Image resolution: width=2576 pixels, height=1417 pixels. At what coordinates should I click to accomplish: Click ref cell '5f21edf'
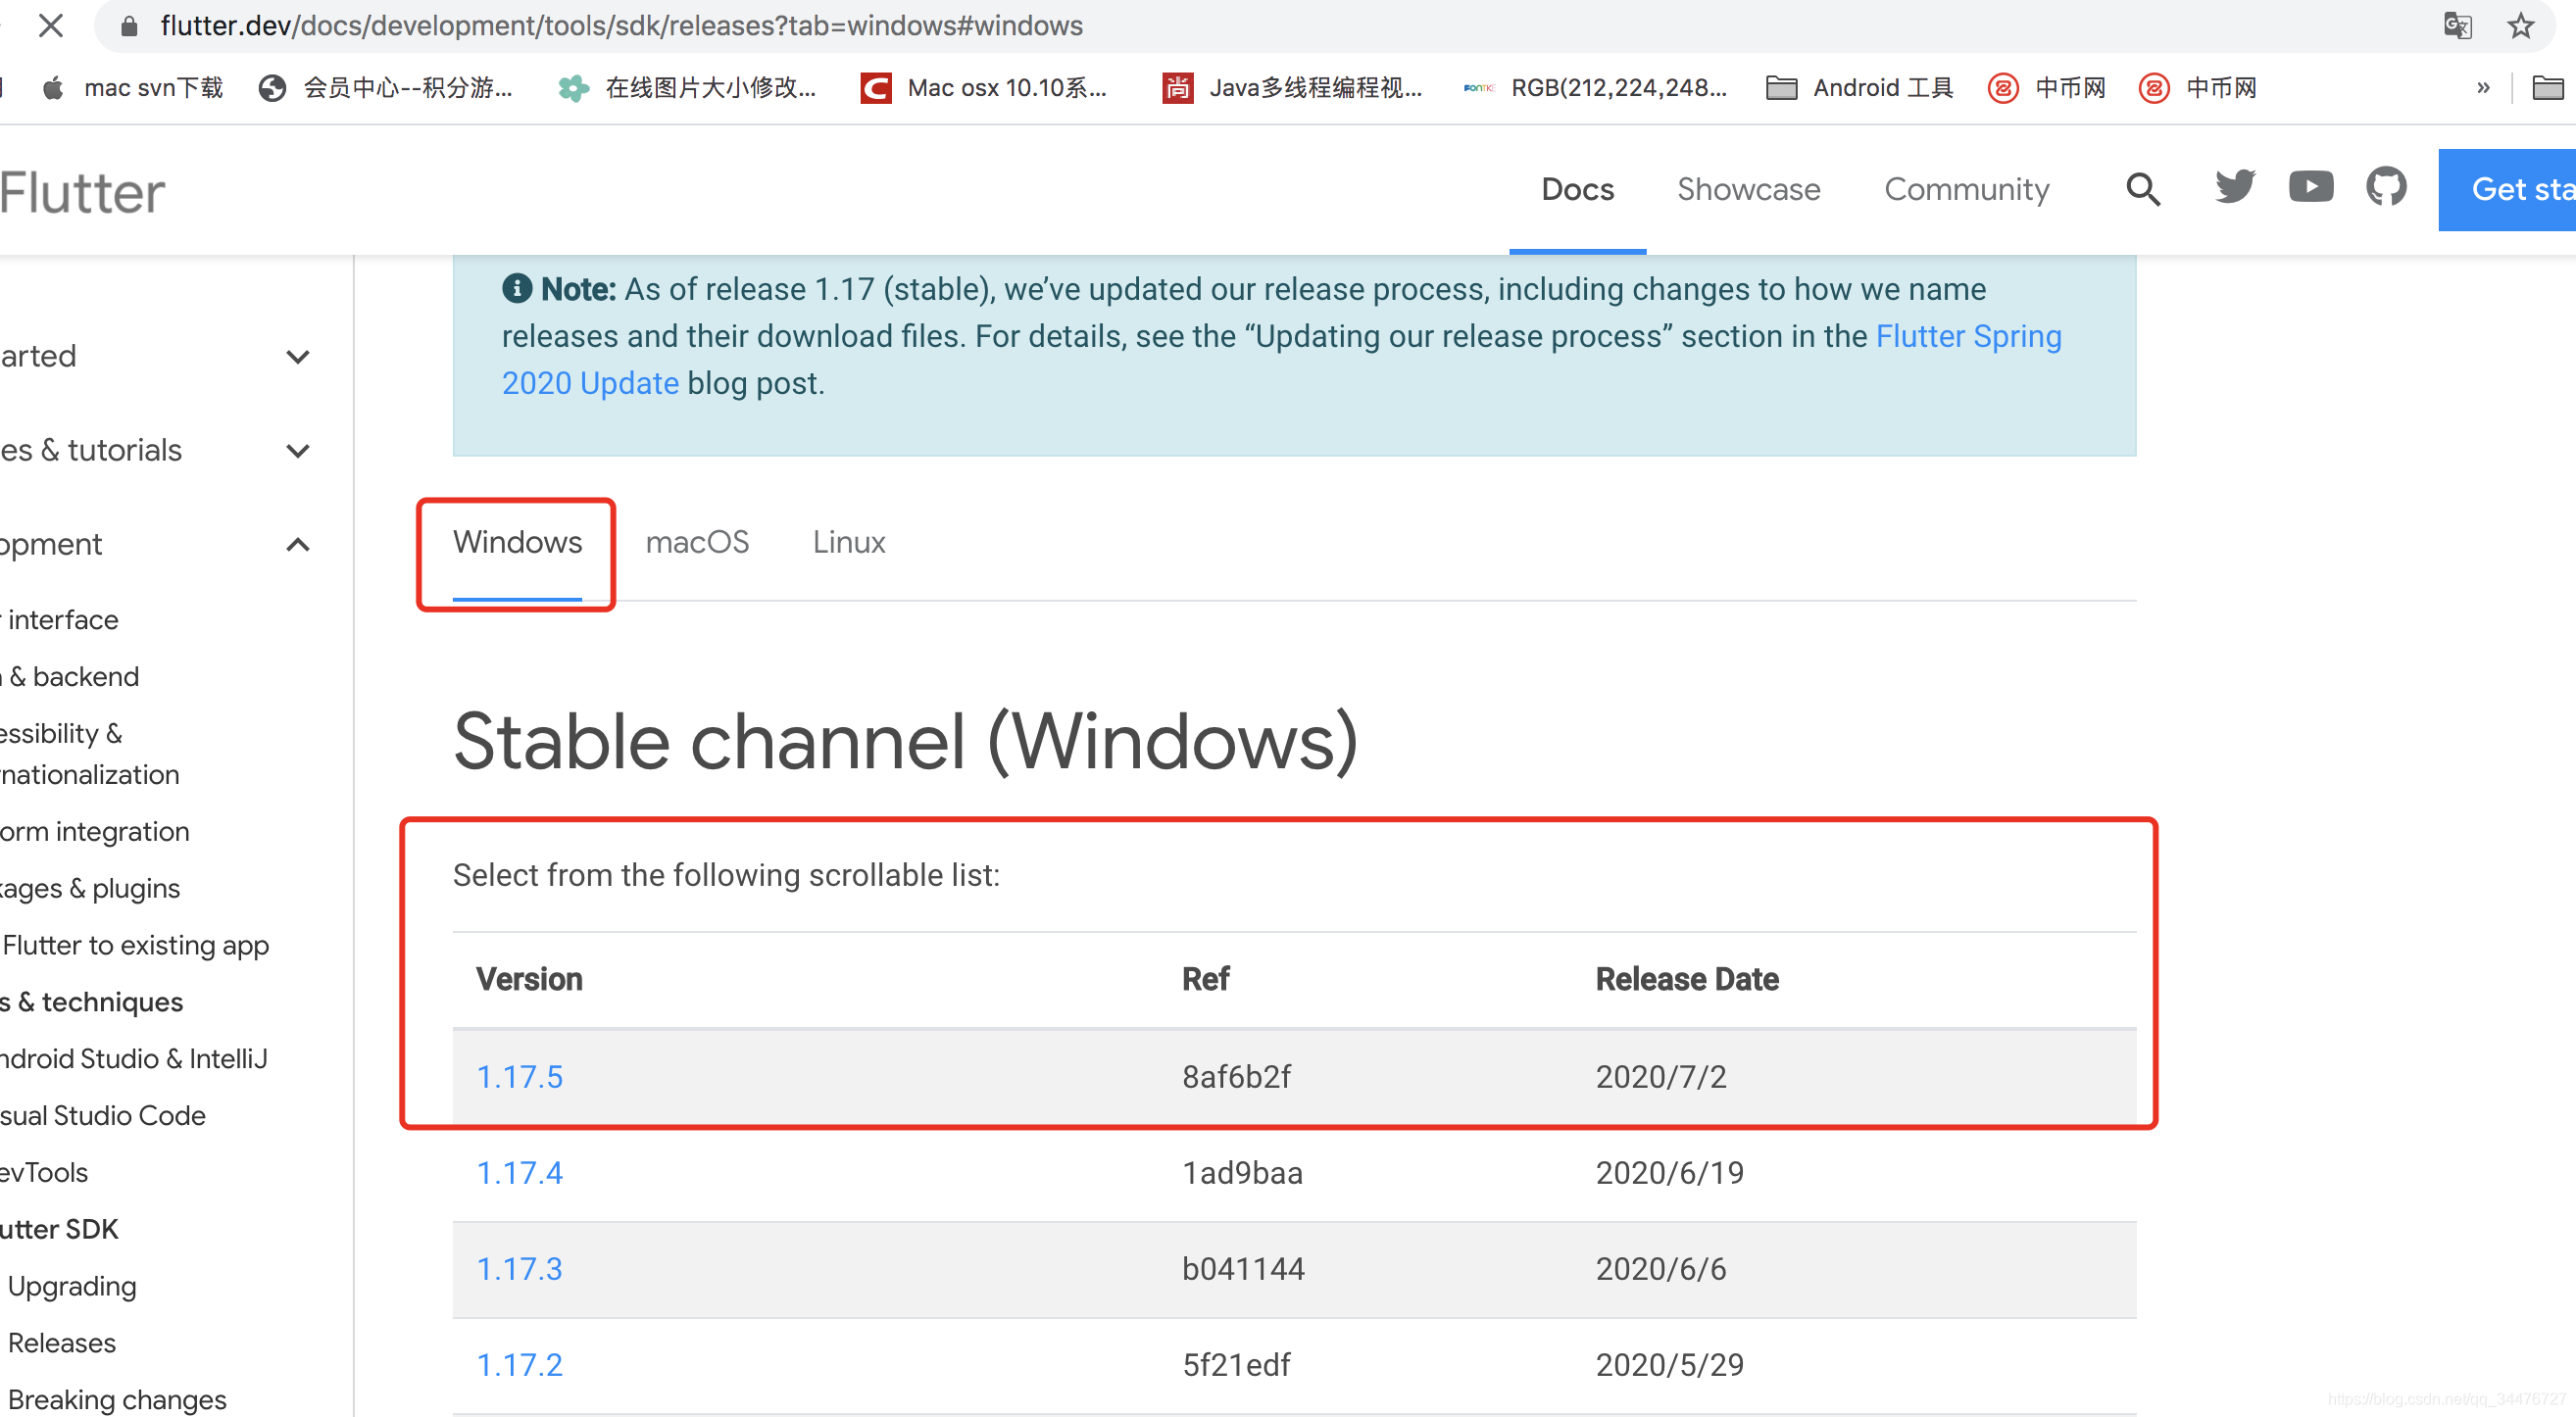pyautogui.click(x=1236, y=1365)
